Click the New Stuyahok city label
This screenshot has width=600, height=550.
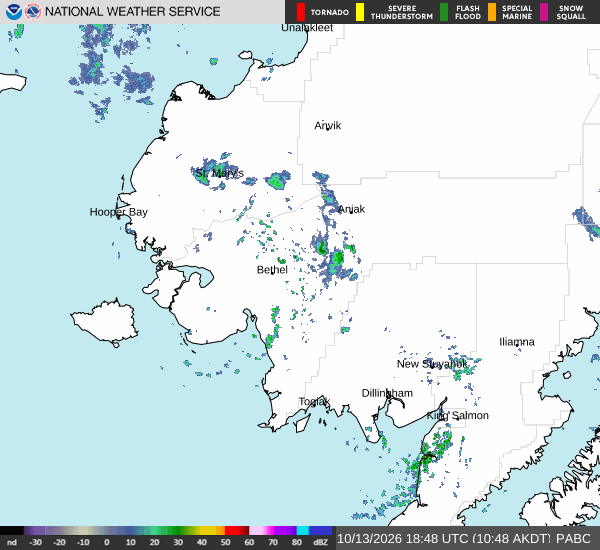click(432, 364)
